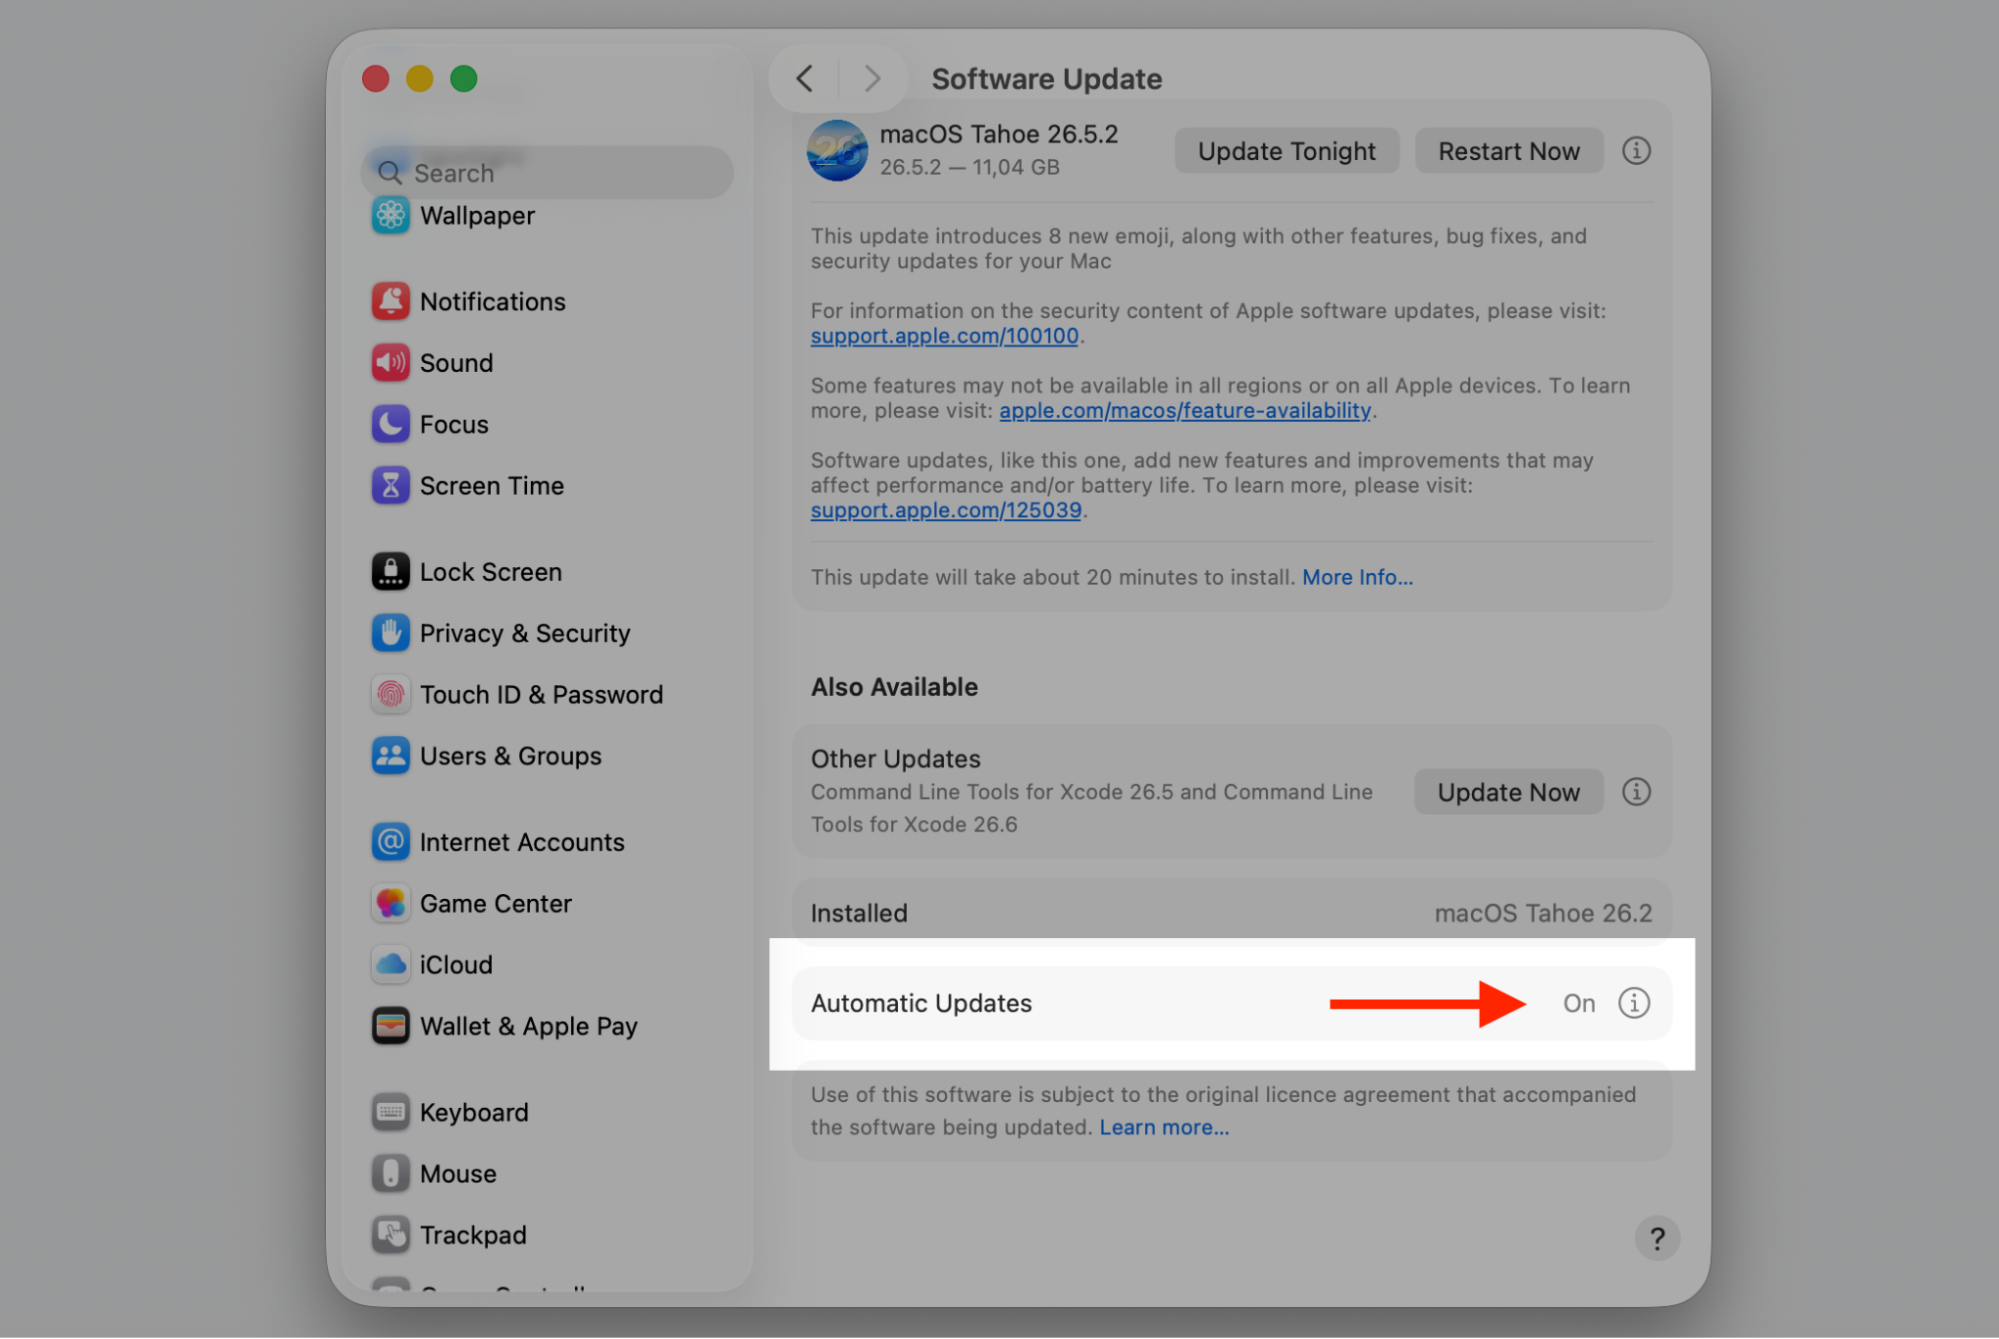1999x1339 pixels.
Task: Click the Screen Time hourglass icon
Action: [x=390, y=486]
